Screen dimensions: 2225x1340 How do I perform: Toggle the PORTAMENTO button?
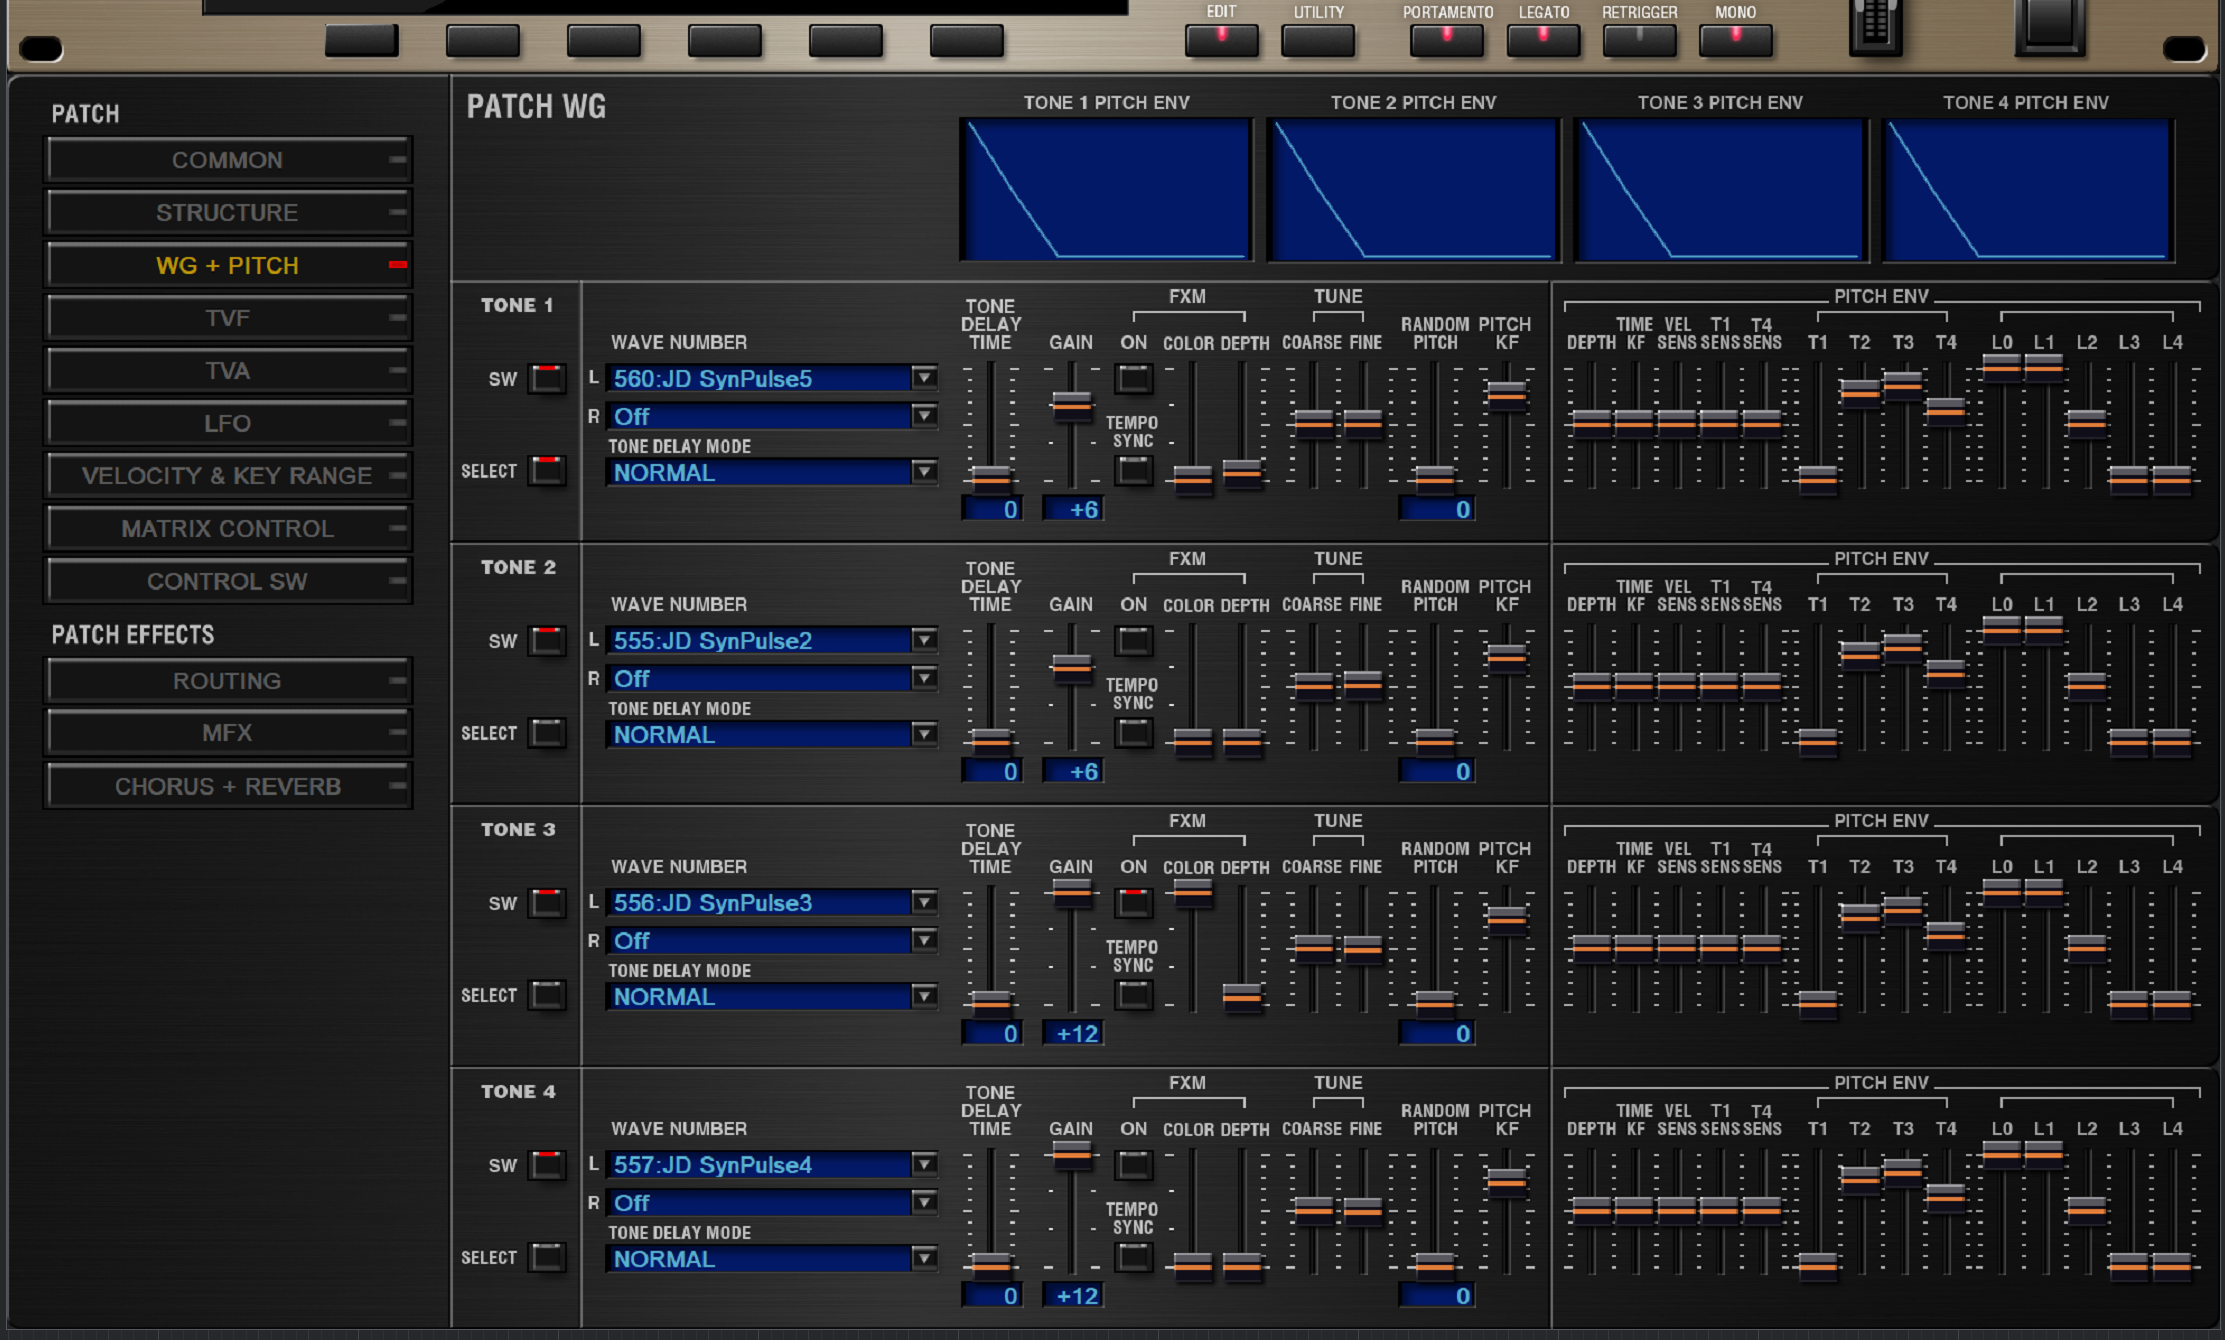(1446, 40)
